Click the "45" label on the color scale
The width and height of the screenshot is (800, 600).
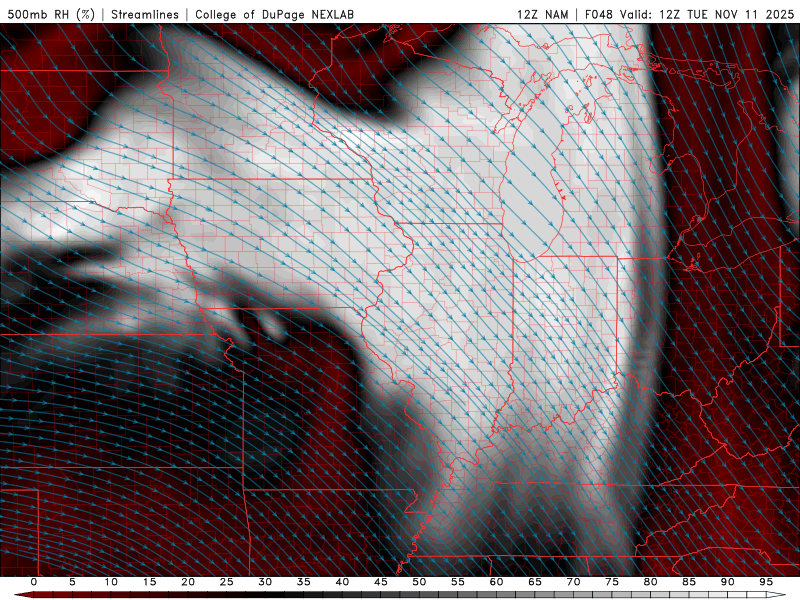(381, 582)
